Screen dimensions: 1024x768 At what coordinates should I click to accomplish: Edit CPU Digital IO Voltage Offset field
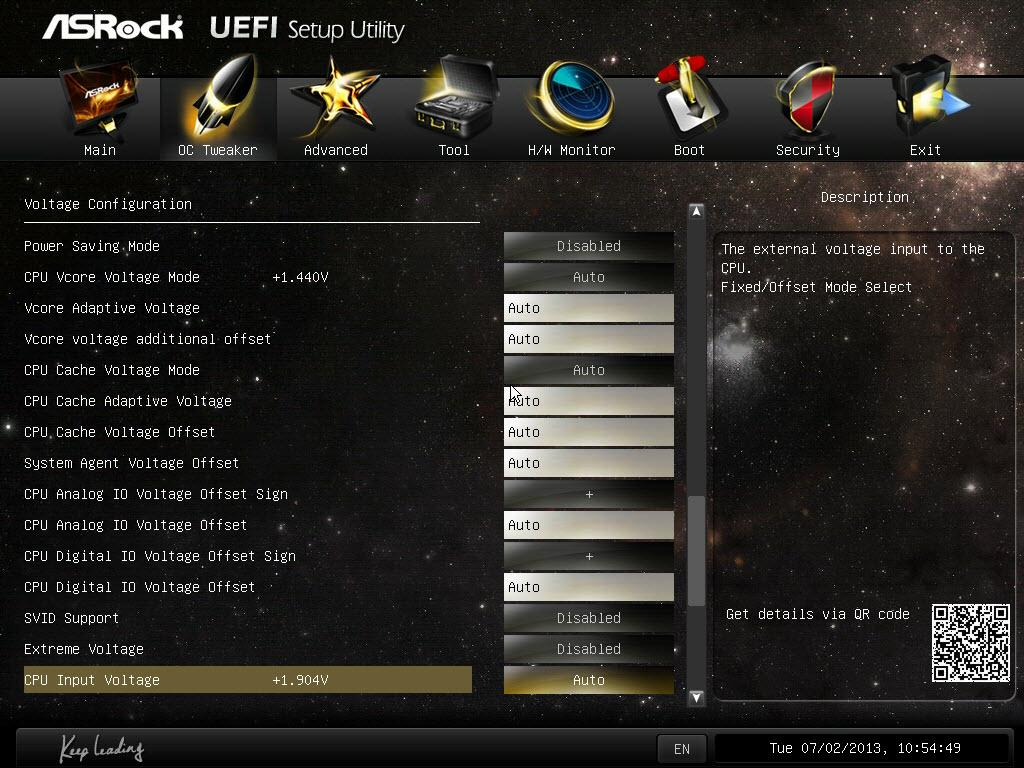(x=588, y=587)
